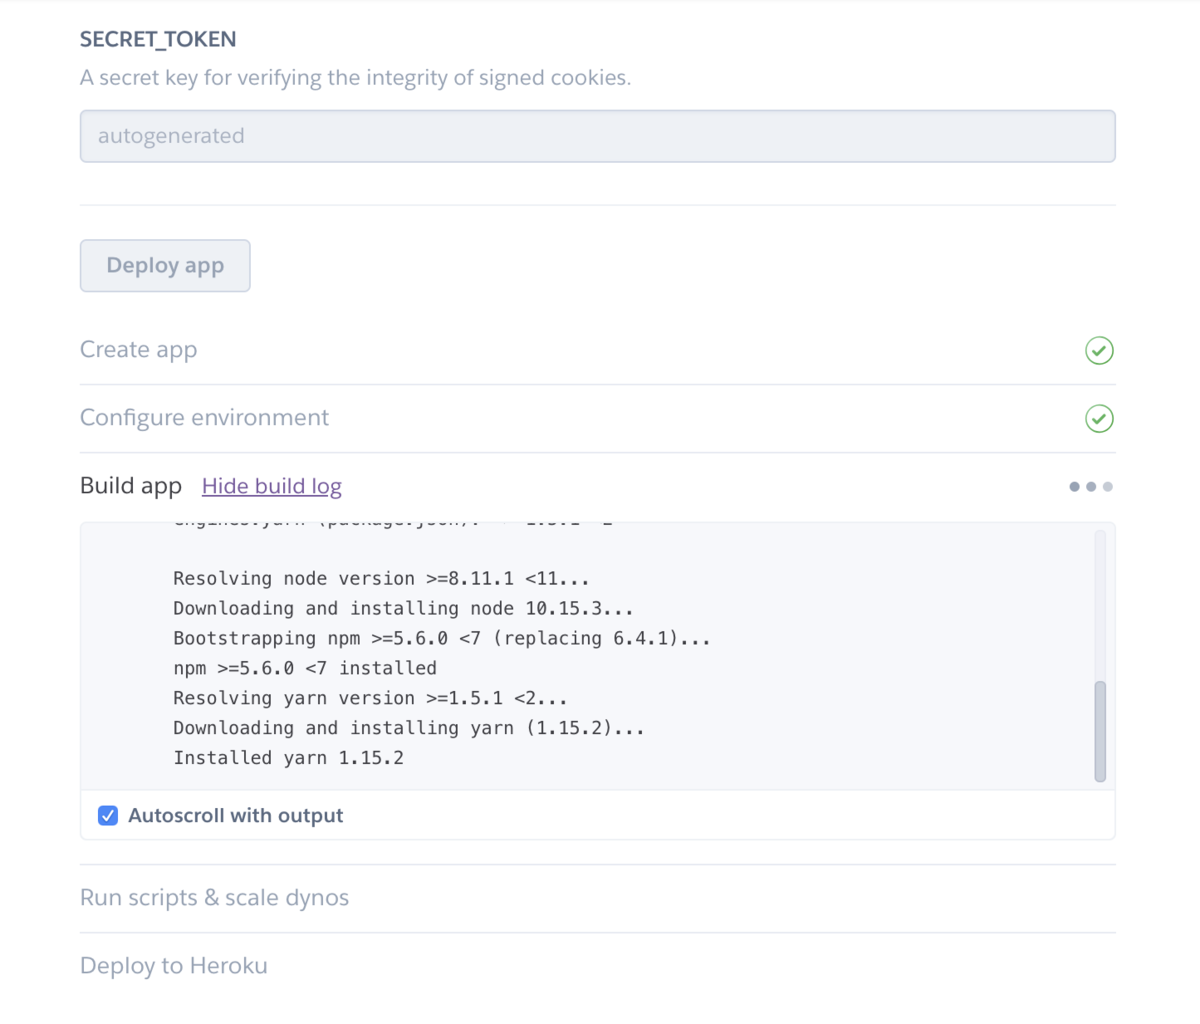Select the Configure environment step label

pyautogui.click(x=204, y=418)
